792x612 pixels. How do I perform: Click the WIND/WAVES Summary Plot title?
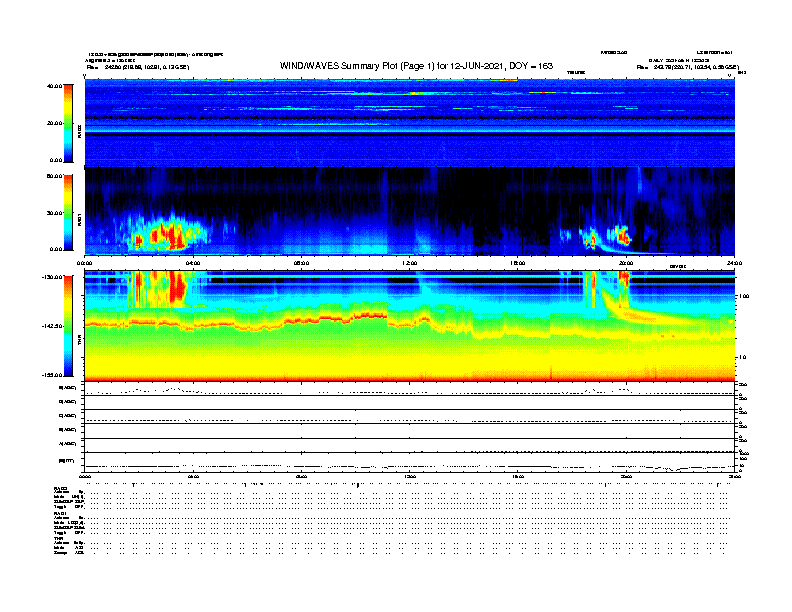click(416, 66)
